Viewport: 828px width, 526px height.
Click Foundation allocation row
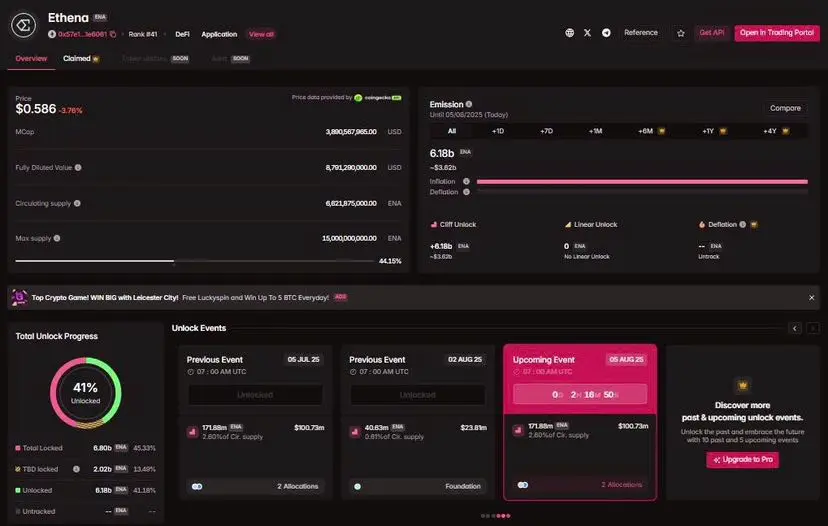click(x=418, y=486)
